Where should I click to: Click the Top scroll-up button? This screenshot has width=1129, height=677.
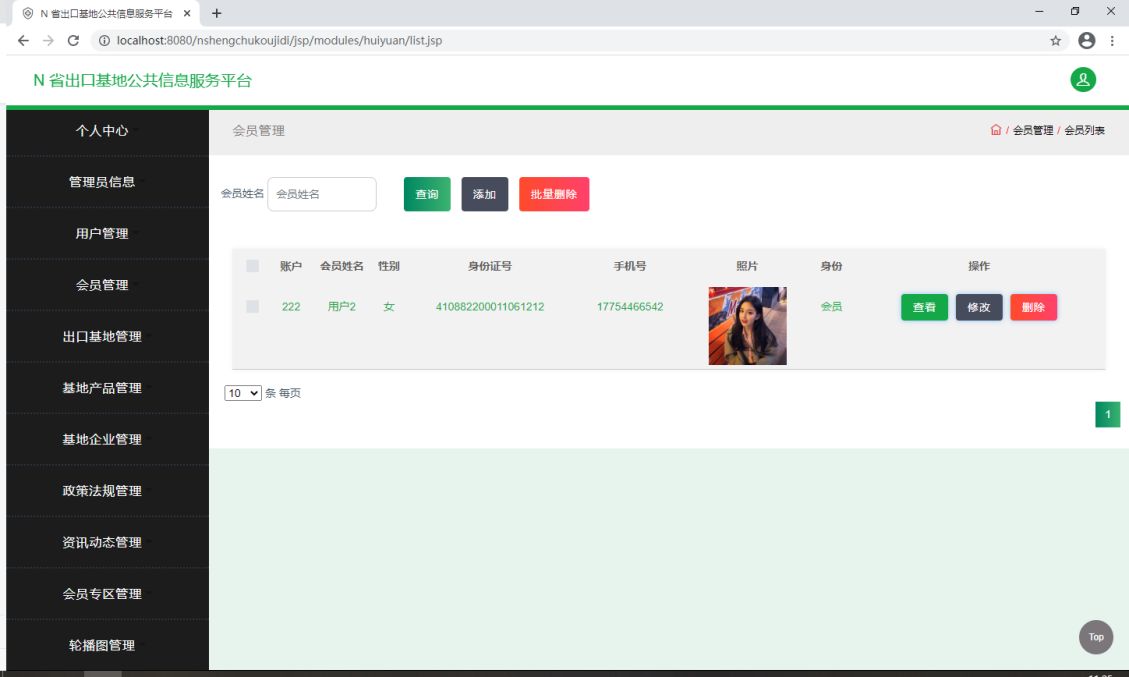[x=1096, y=637]
